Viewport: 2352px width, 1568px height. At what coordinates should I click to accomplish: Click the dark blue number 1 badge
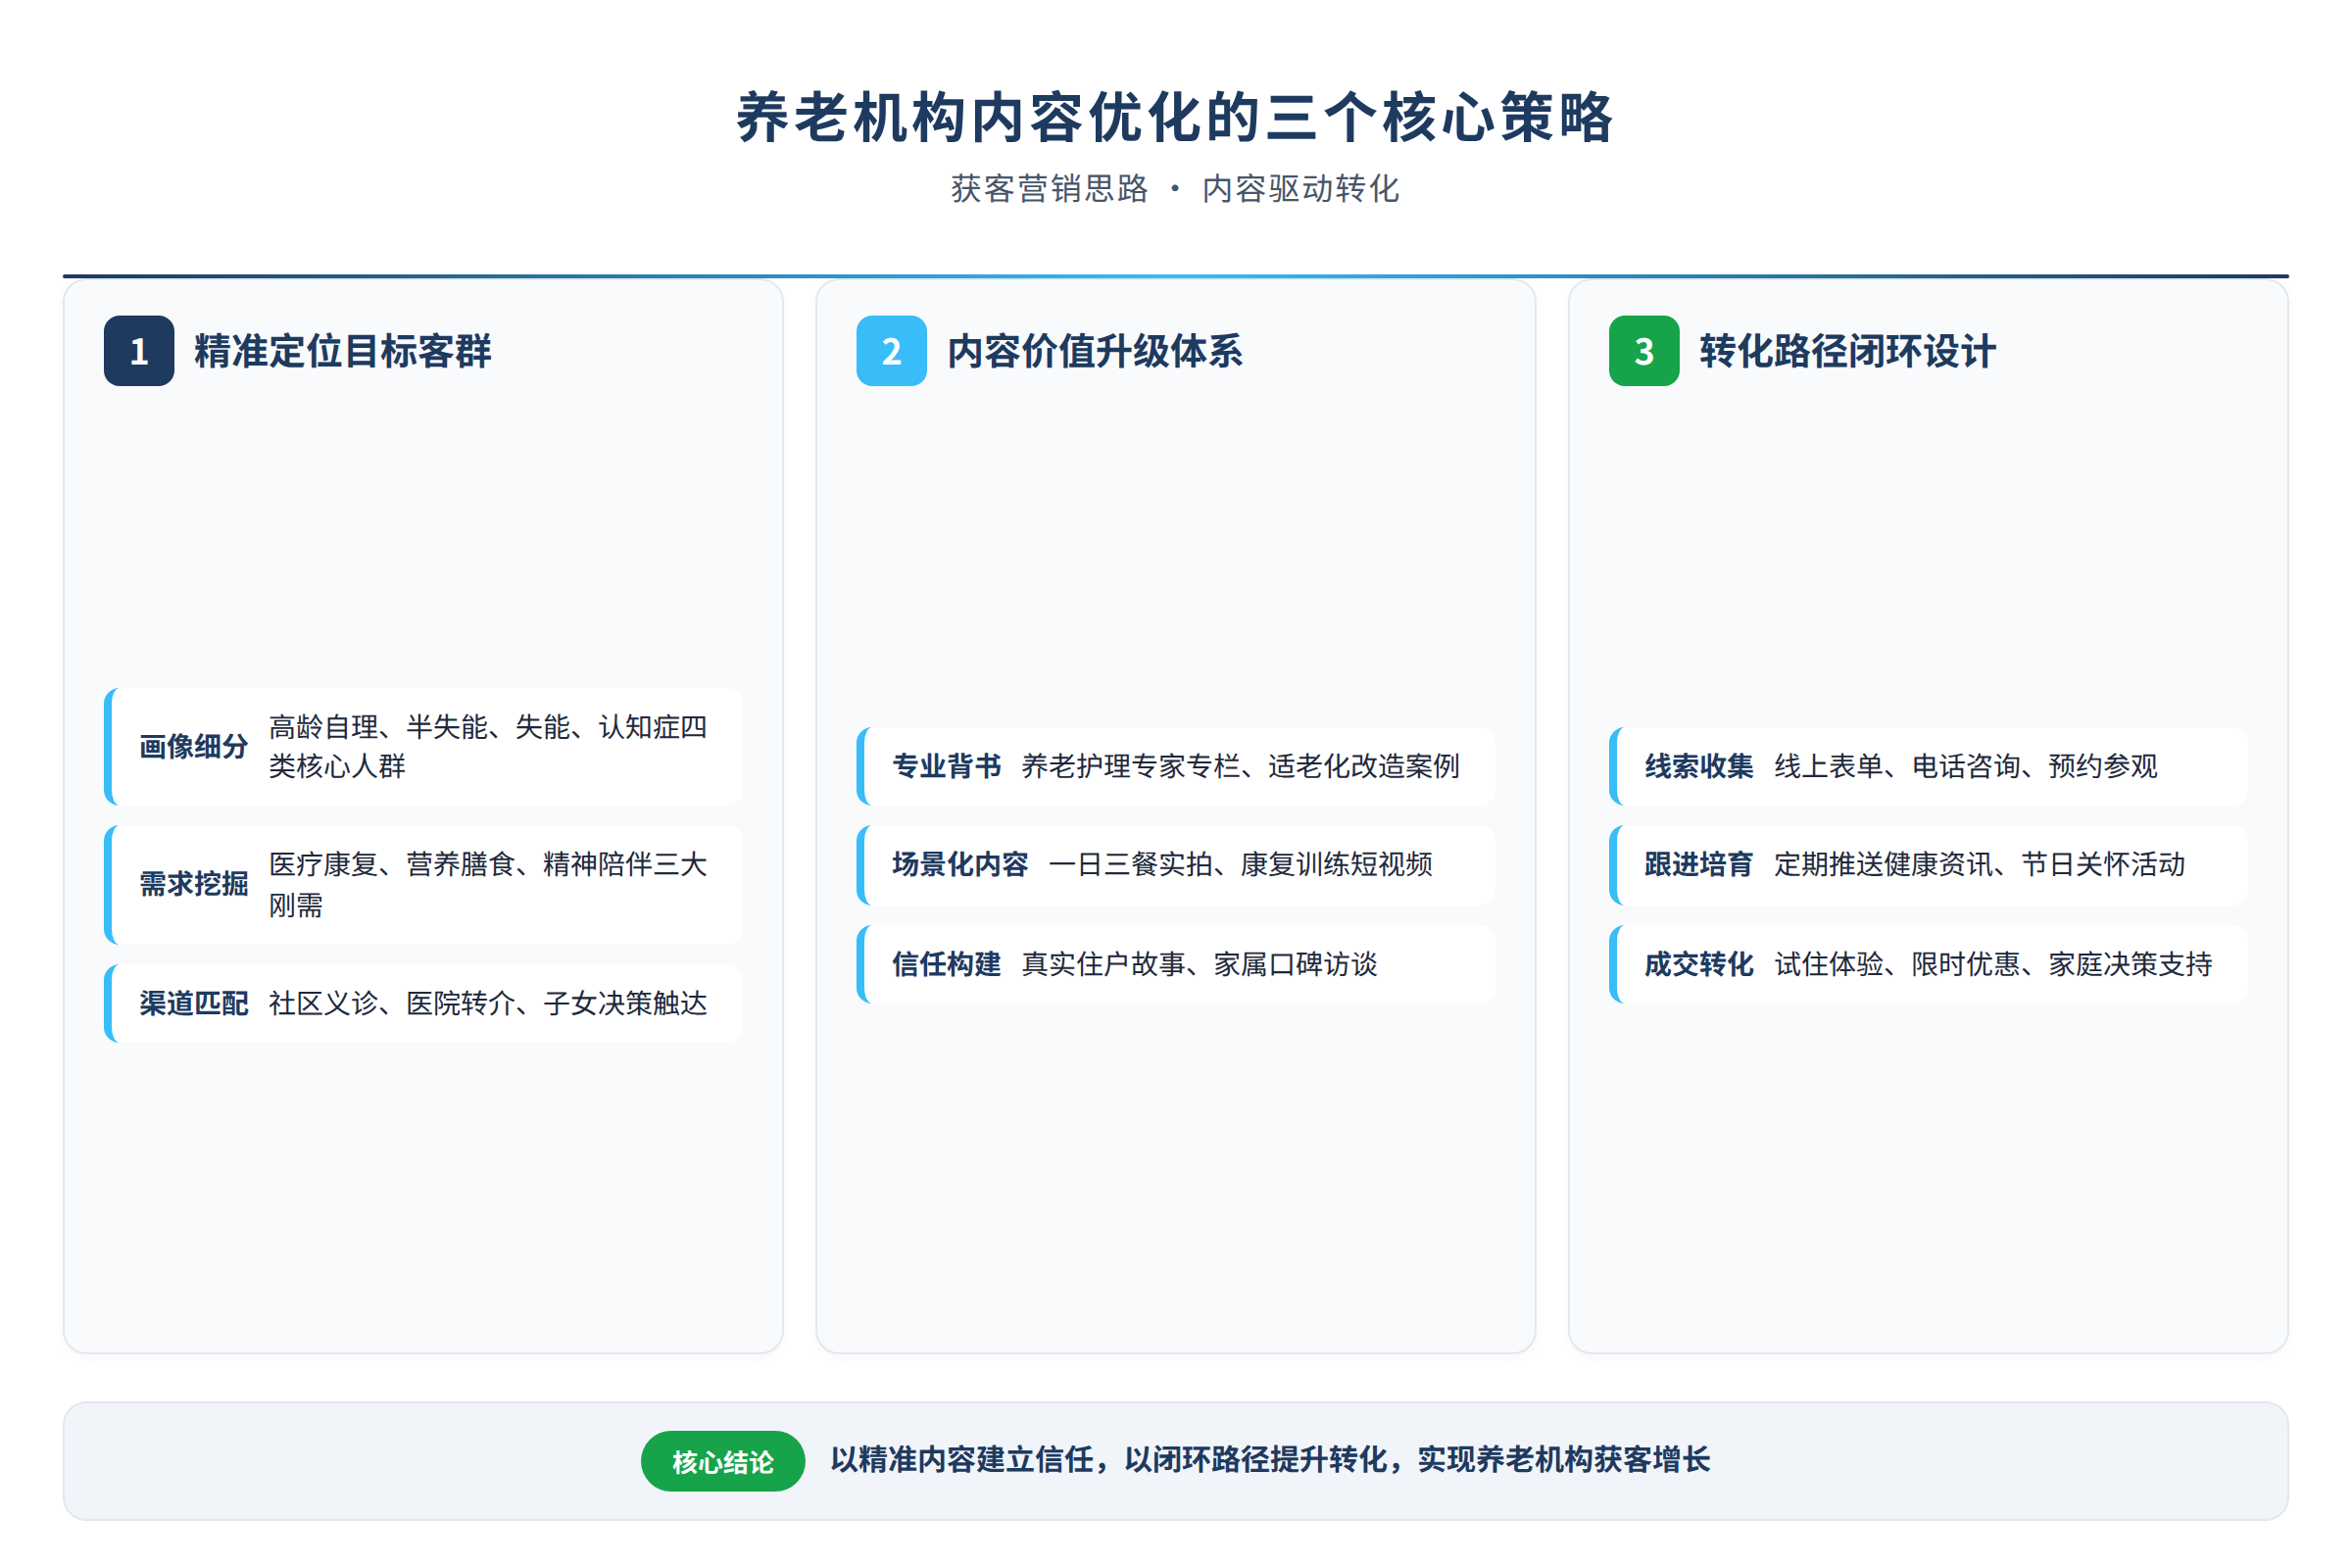click(x=139, y=351)
